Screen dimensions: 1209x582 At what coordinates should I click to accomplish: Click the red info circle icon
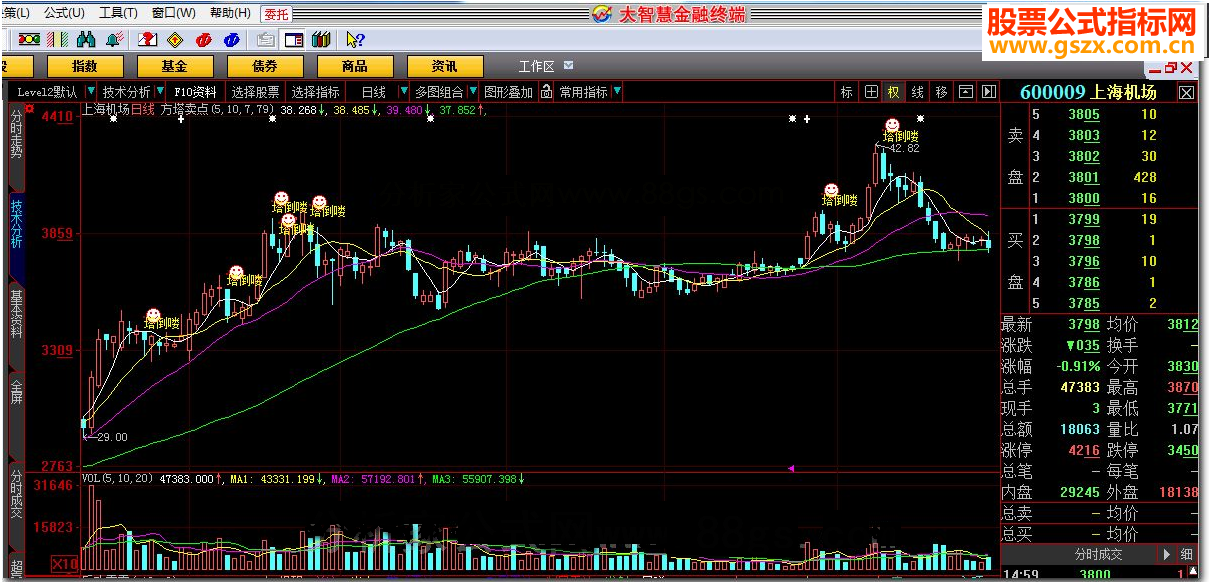tap(204, 39)
